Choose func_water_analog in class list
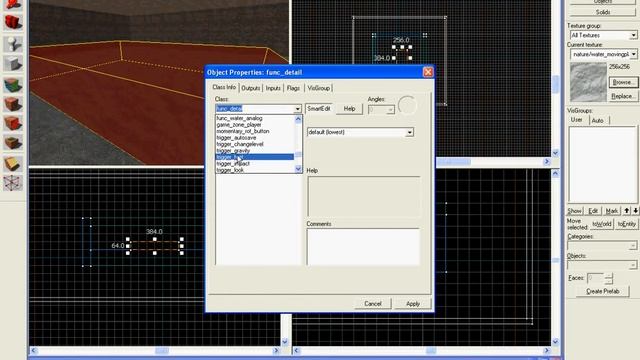The image size is (640, 360). (255, 118)
